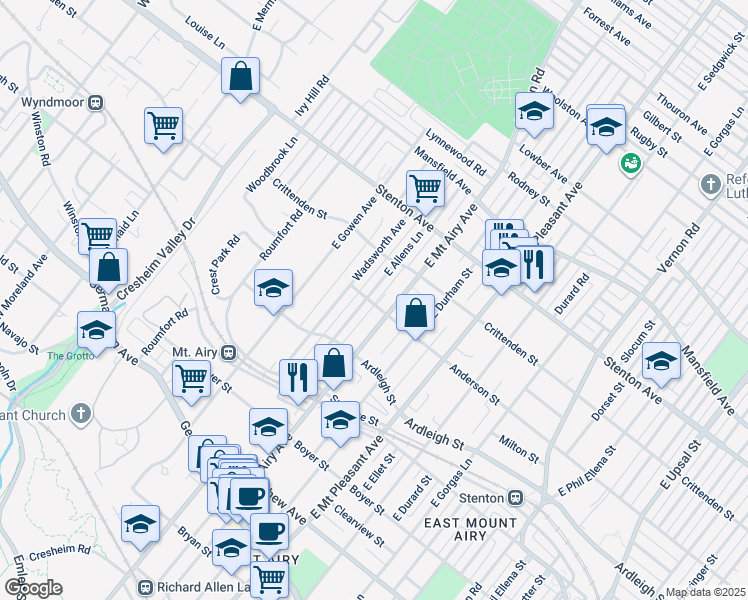Select the school marker near Slocum St
748x600 pixels.
coord(661,361)
